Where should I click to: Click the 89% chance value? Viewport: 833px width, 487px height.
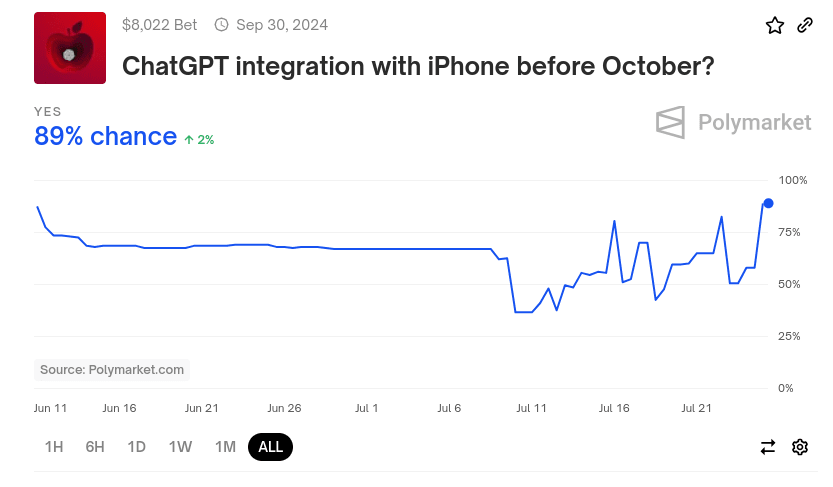[105, 137]
